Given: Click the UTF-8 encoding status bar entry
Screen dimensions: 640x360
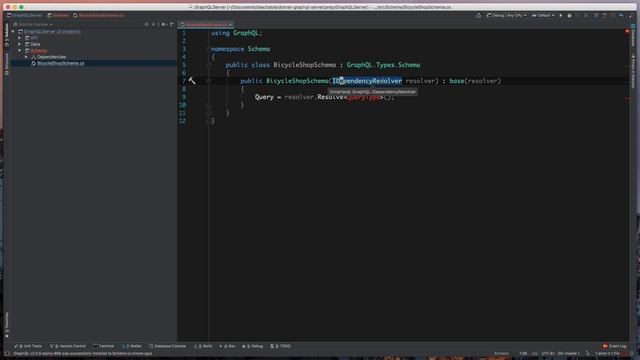Looking at the screenshot, I should coord(548,353).
